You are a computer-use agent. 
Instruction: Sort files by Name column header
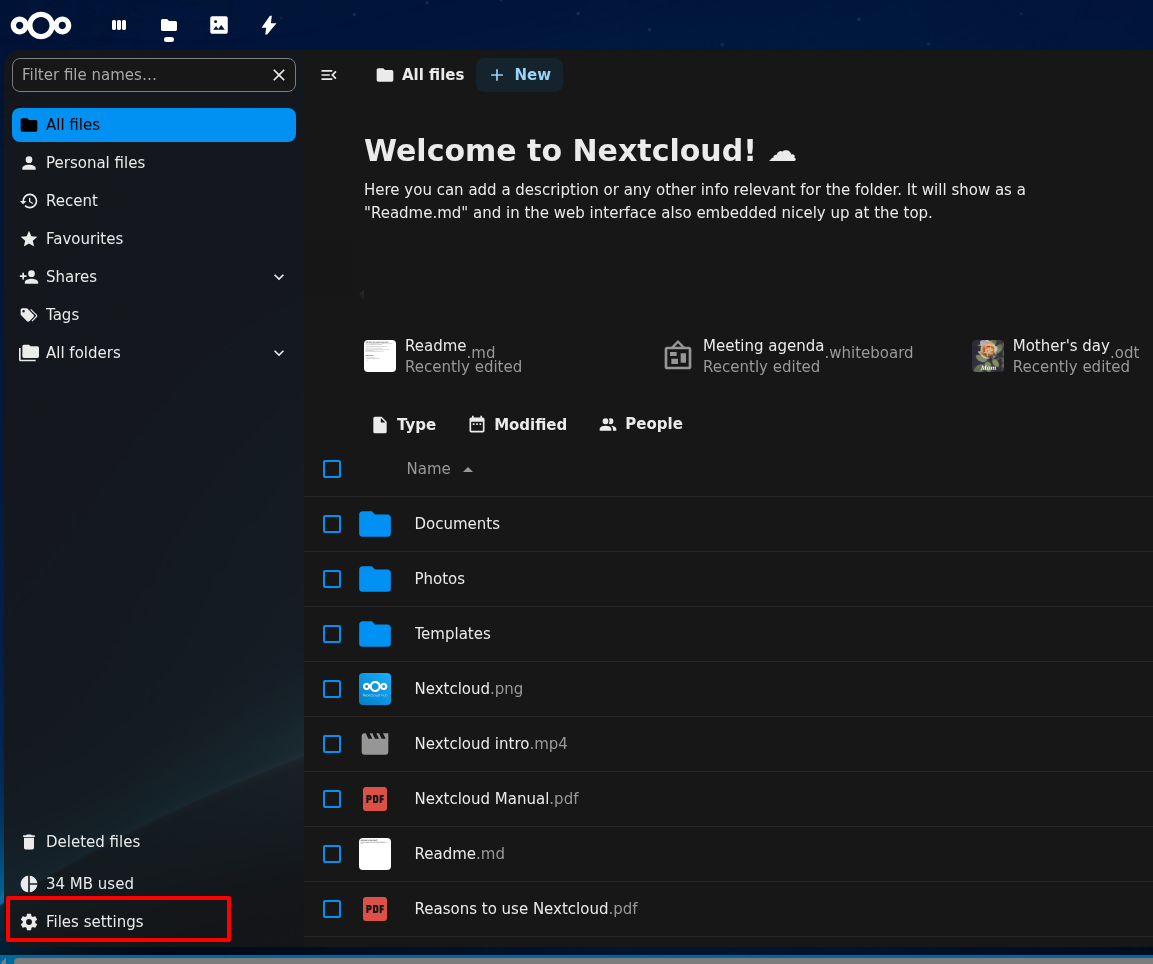click(429, 469)
